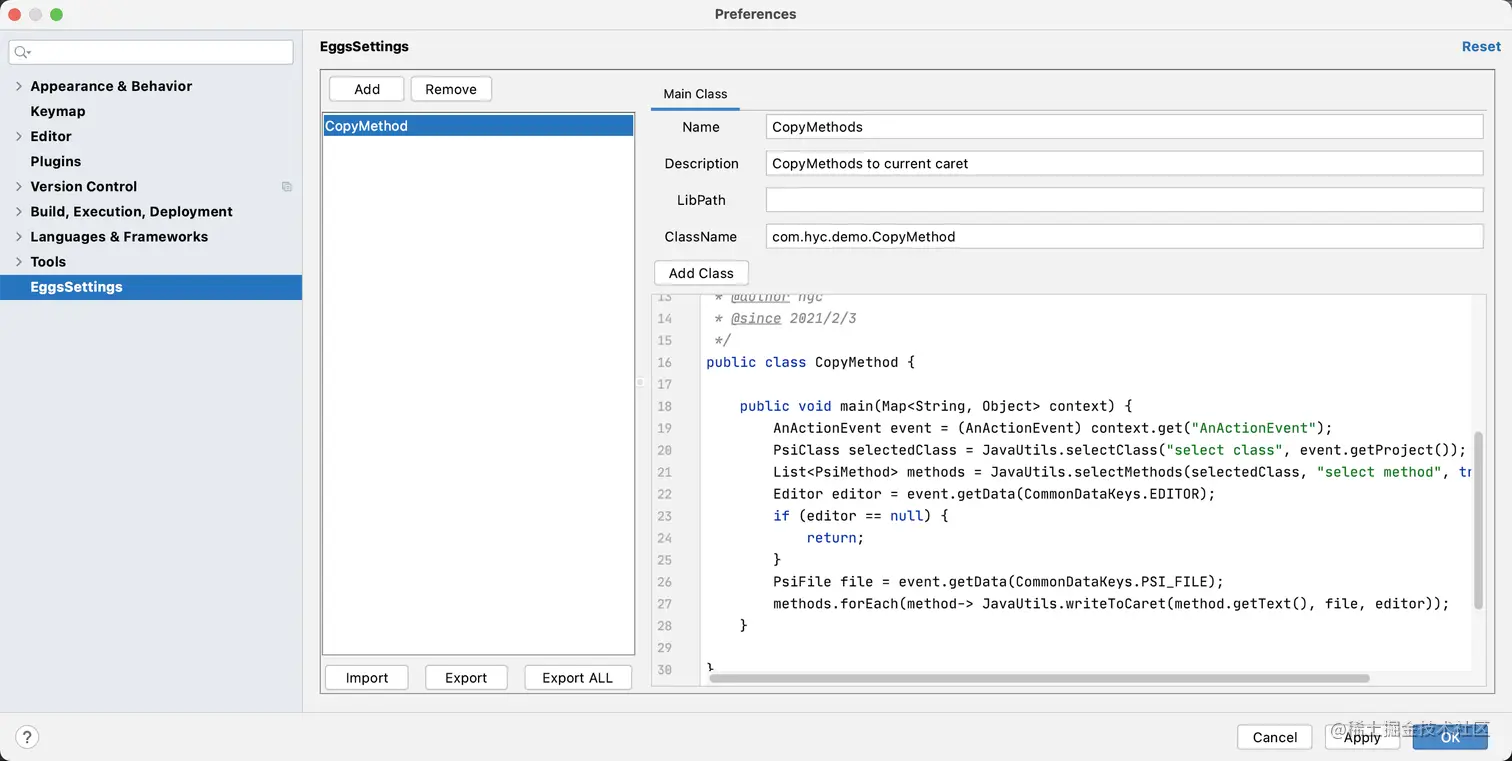Click the 'methods.forEach' code line
Viewport: 1512px width, 761px height.
coord(1111,604)
